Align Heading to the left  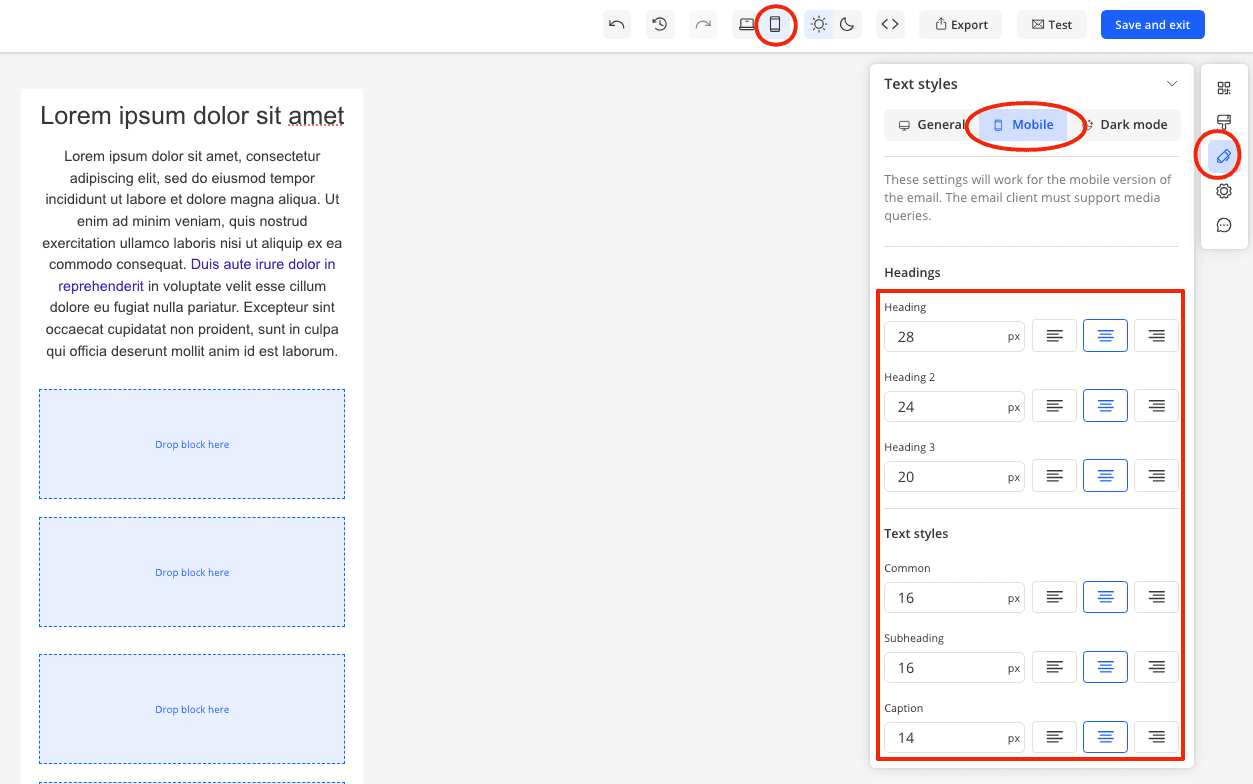(1054, 336)
